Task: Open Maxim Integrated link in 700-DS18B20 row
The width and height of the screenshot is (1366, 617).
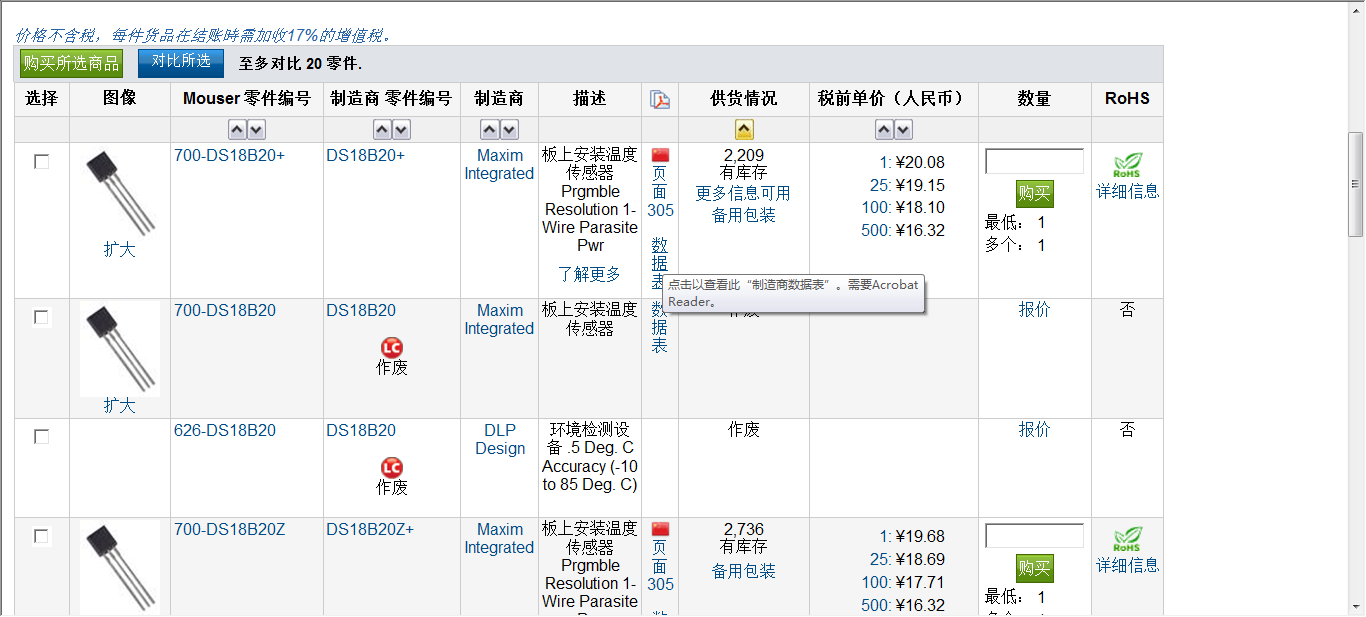Action: (499, 319)
